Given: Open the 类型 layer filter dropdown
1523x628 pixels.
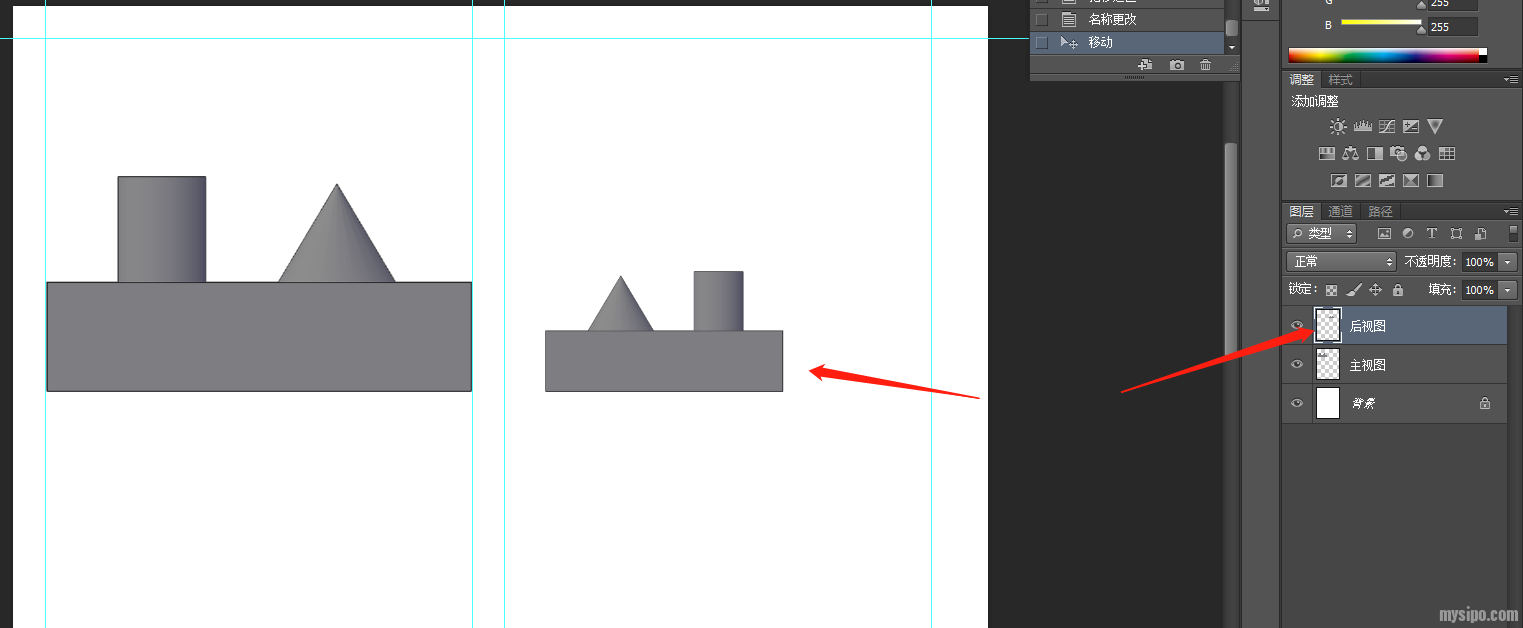Looking at the screenshot, I should pos(1321,234).
